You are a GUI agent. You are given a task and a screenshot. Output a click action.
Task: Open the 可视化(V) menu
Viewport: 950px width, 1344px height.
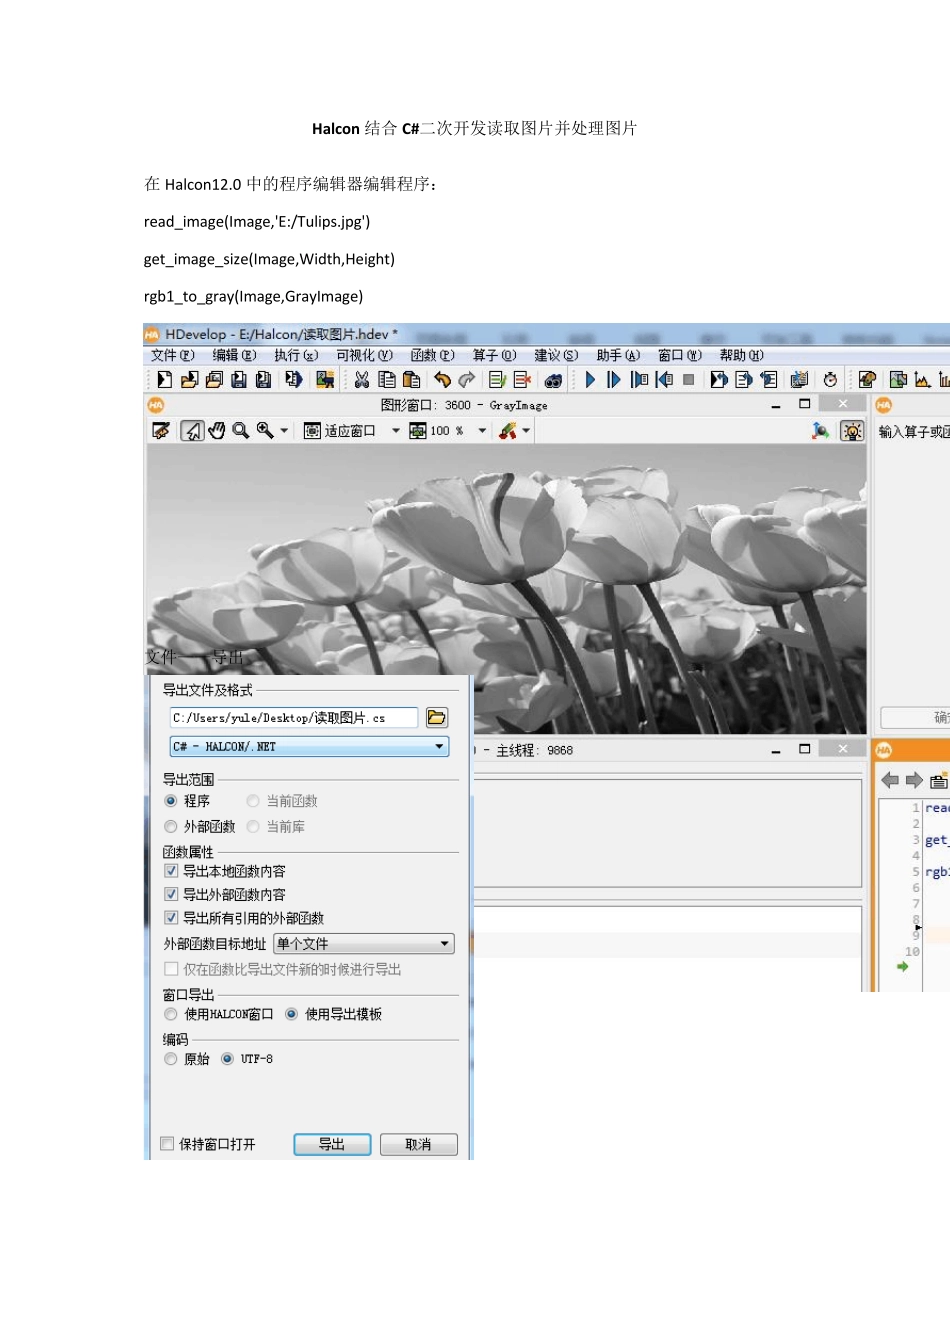click(364, 355)
